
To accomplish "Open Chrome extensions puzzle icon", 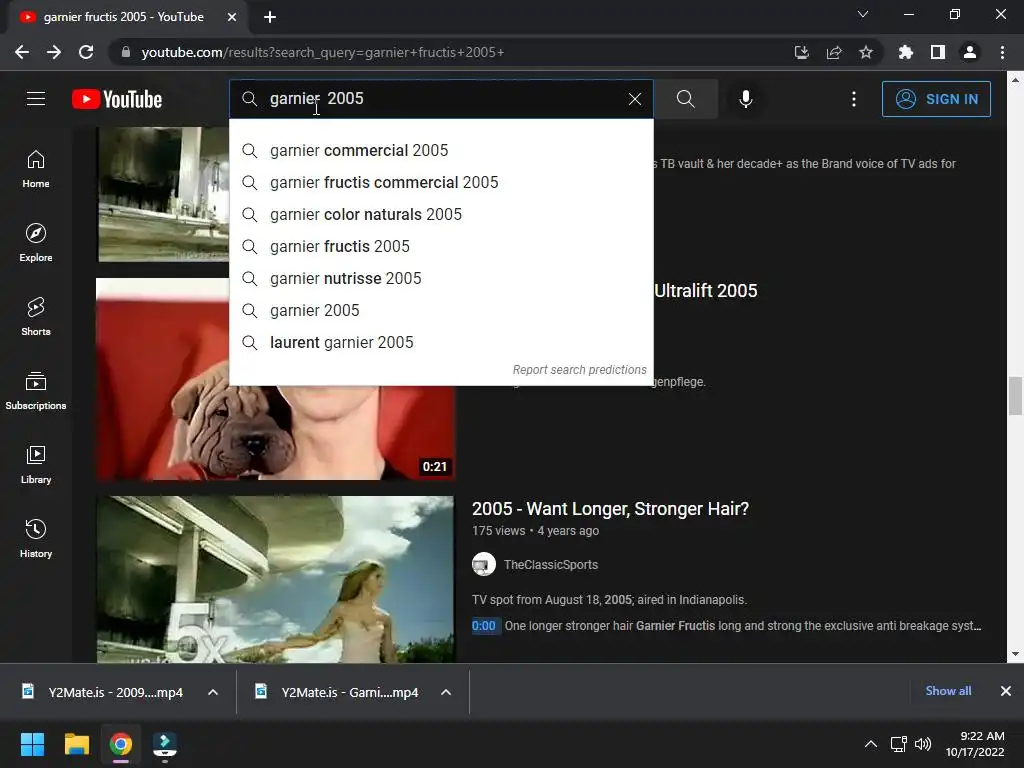I will [905, 52].
